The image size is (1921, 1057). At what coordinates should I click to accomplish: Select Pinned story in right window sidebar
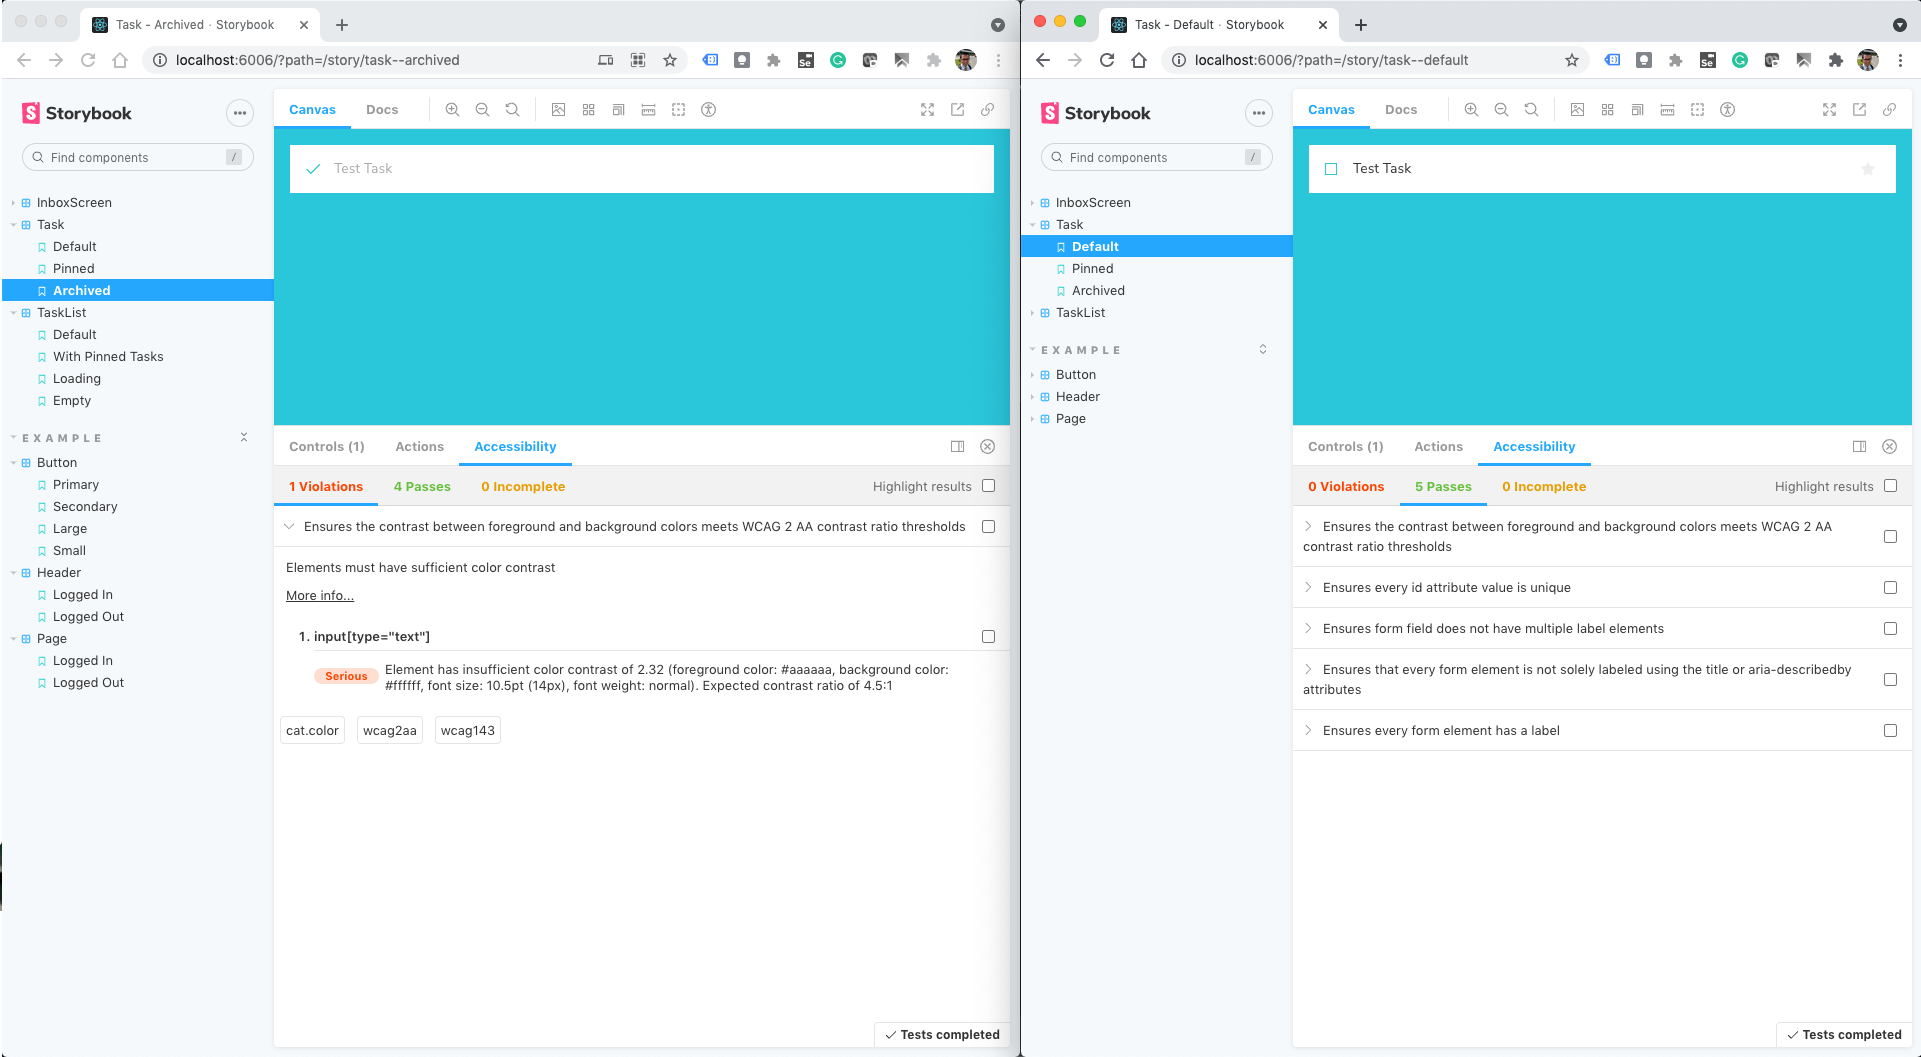click(x=1092, y=269)
